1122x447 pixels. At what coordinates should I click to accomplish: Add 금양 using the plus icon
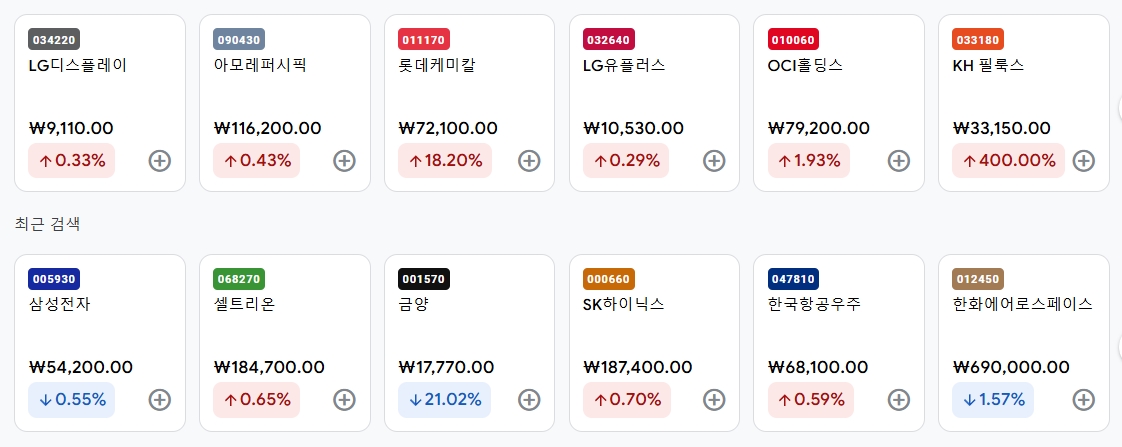pyautogui.click(x=529, y=400)
